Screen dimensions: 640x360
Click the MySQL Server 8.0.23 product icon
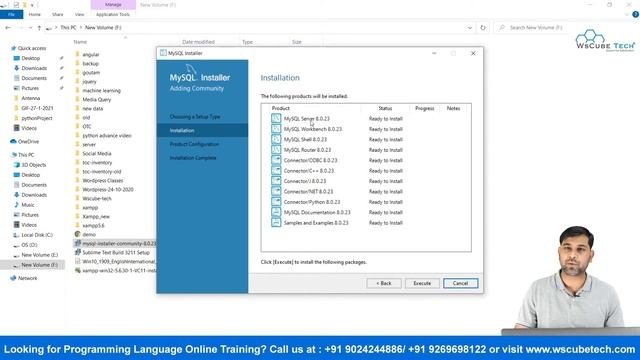pyautogui.click(x=276, y=118)
